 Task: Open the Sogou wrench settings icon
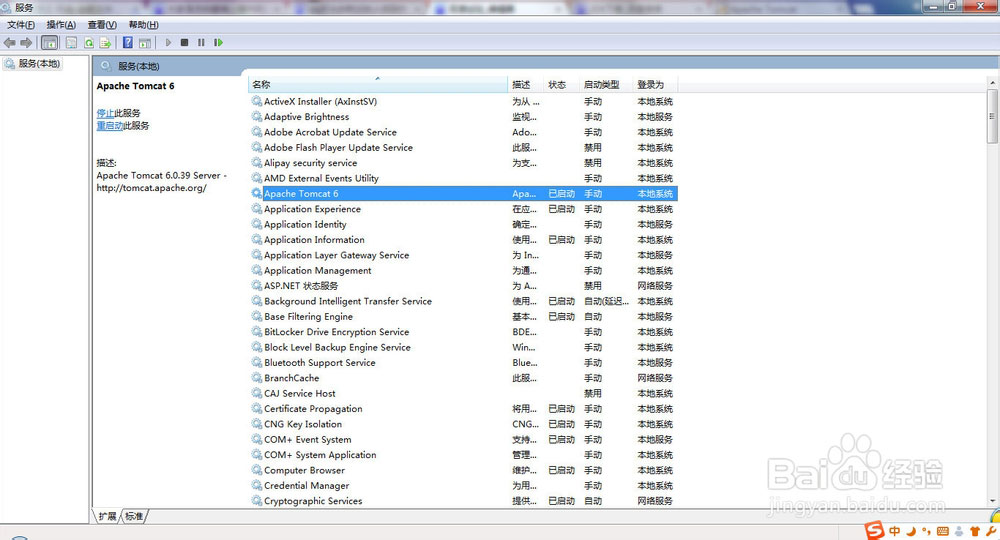[x=991, y=530]
